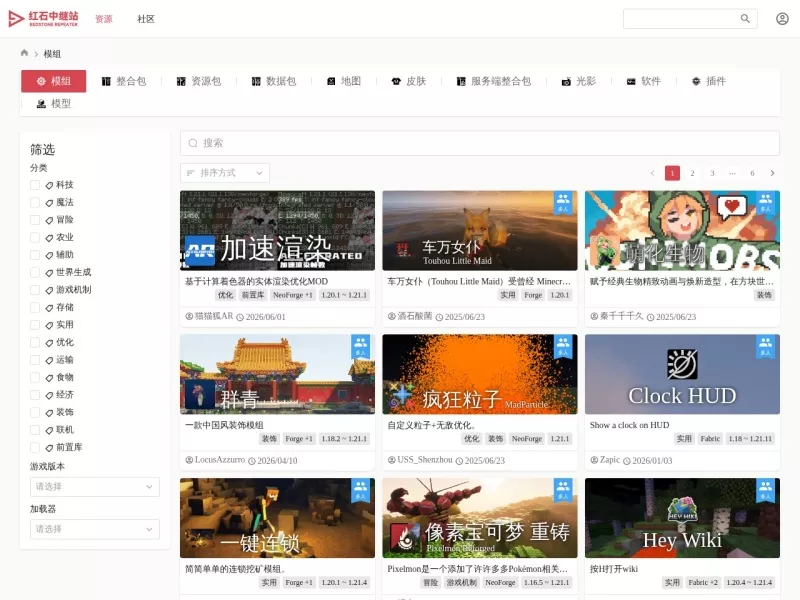Click the Fabric tag on Clock HUD card
The image size is (800, 600).
coord(710,439)
